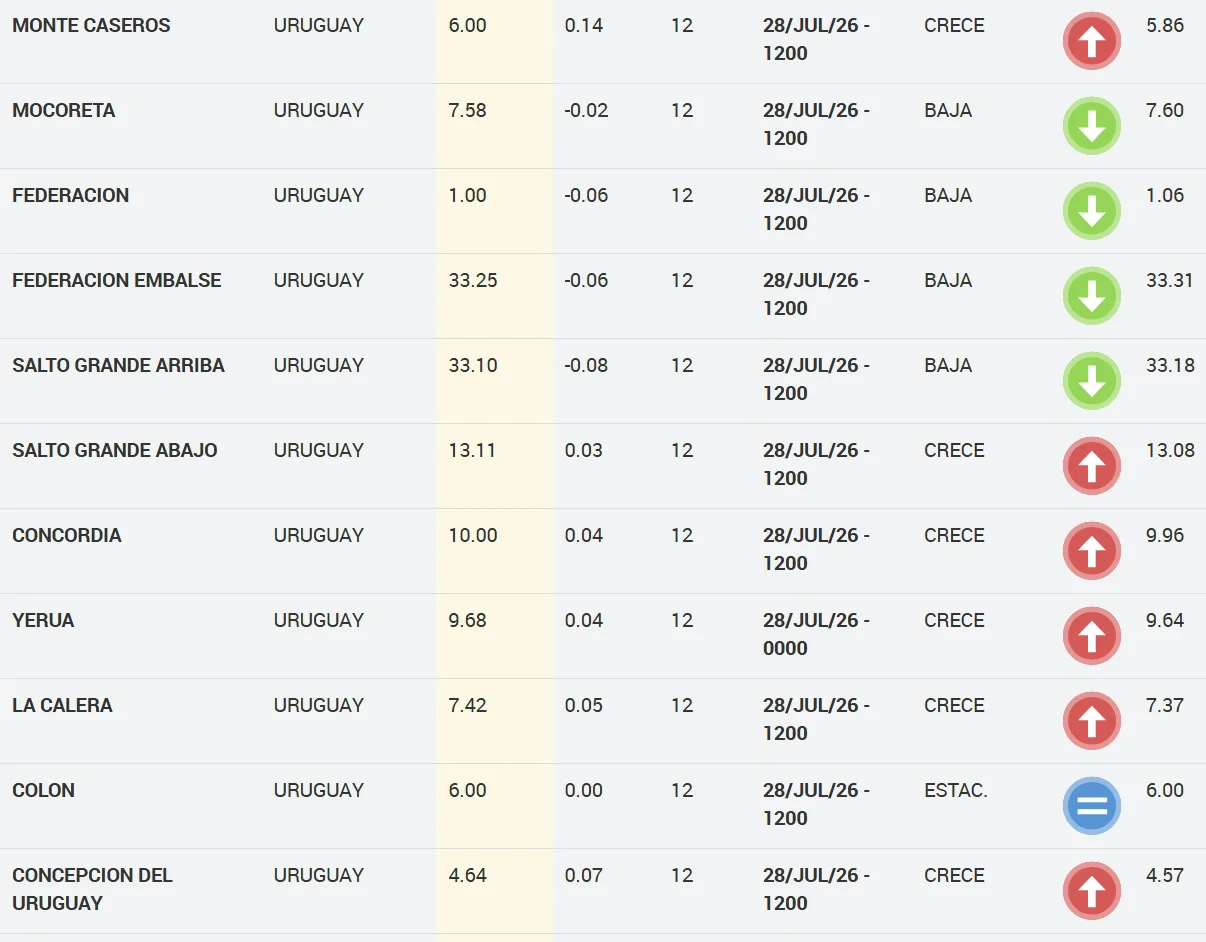The width and height of the screenshot is (1206, 942).
Task: Click the green down arrow in the FEDERACION 1.00 row
Action: pos(1091,211)
